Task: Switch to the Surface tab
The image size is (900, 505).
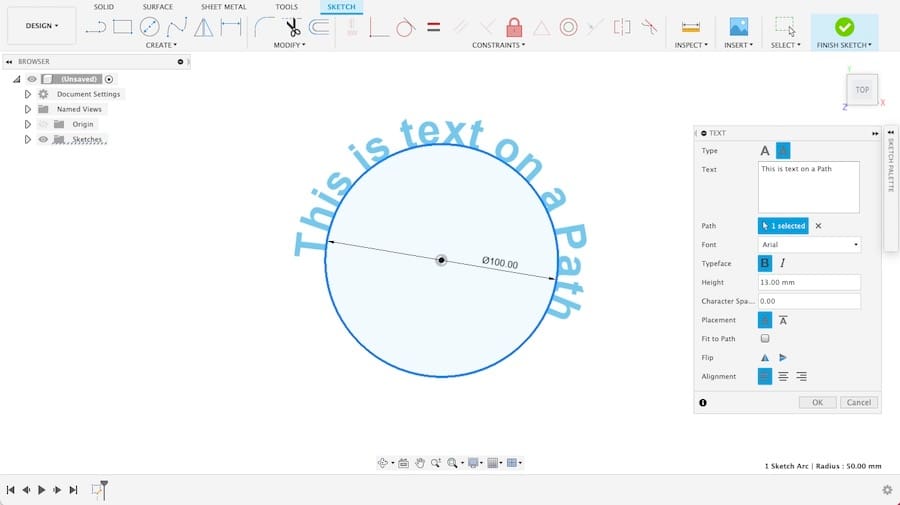Action: [x=158, y=7]
